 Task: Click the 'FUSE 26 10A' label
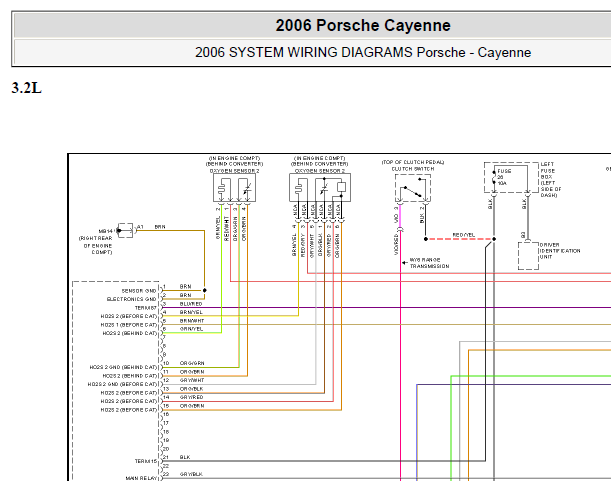coord(504,177)
